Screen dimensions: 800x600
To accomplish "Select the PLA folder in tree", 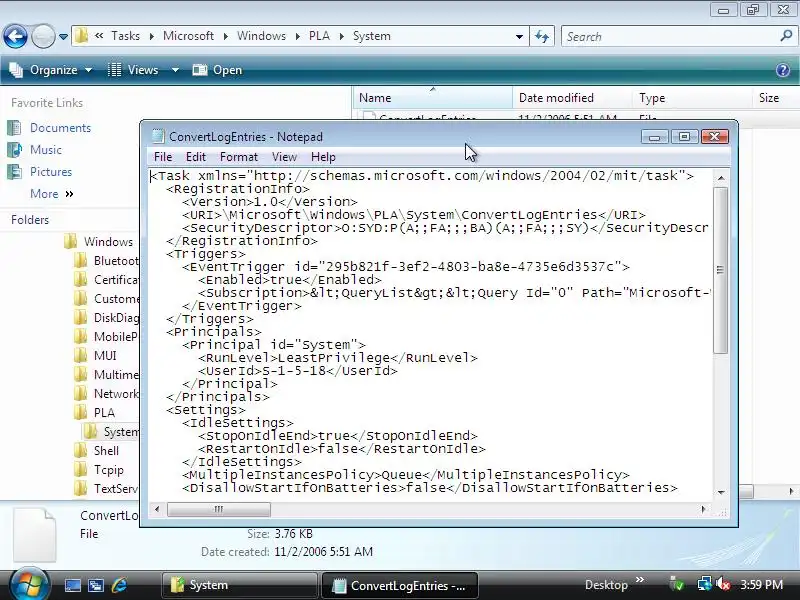I will click(104, 413).
